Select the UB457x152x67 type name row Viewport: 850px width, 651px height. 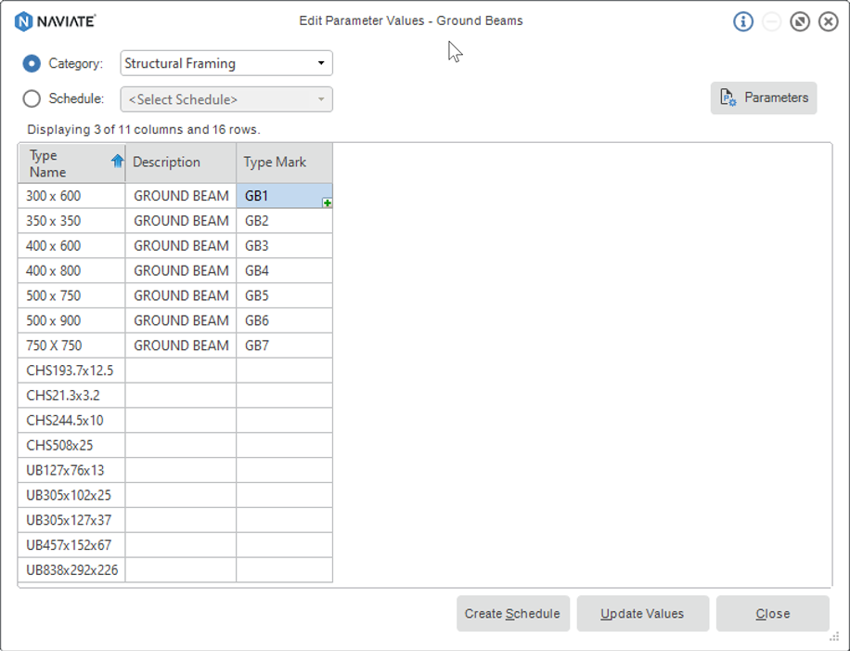pyautogui.click(x=71, y=546)
